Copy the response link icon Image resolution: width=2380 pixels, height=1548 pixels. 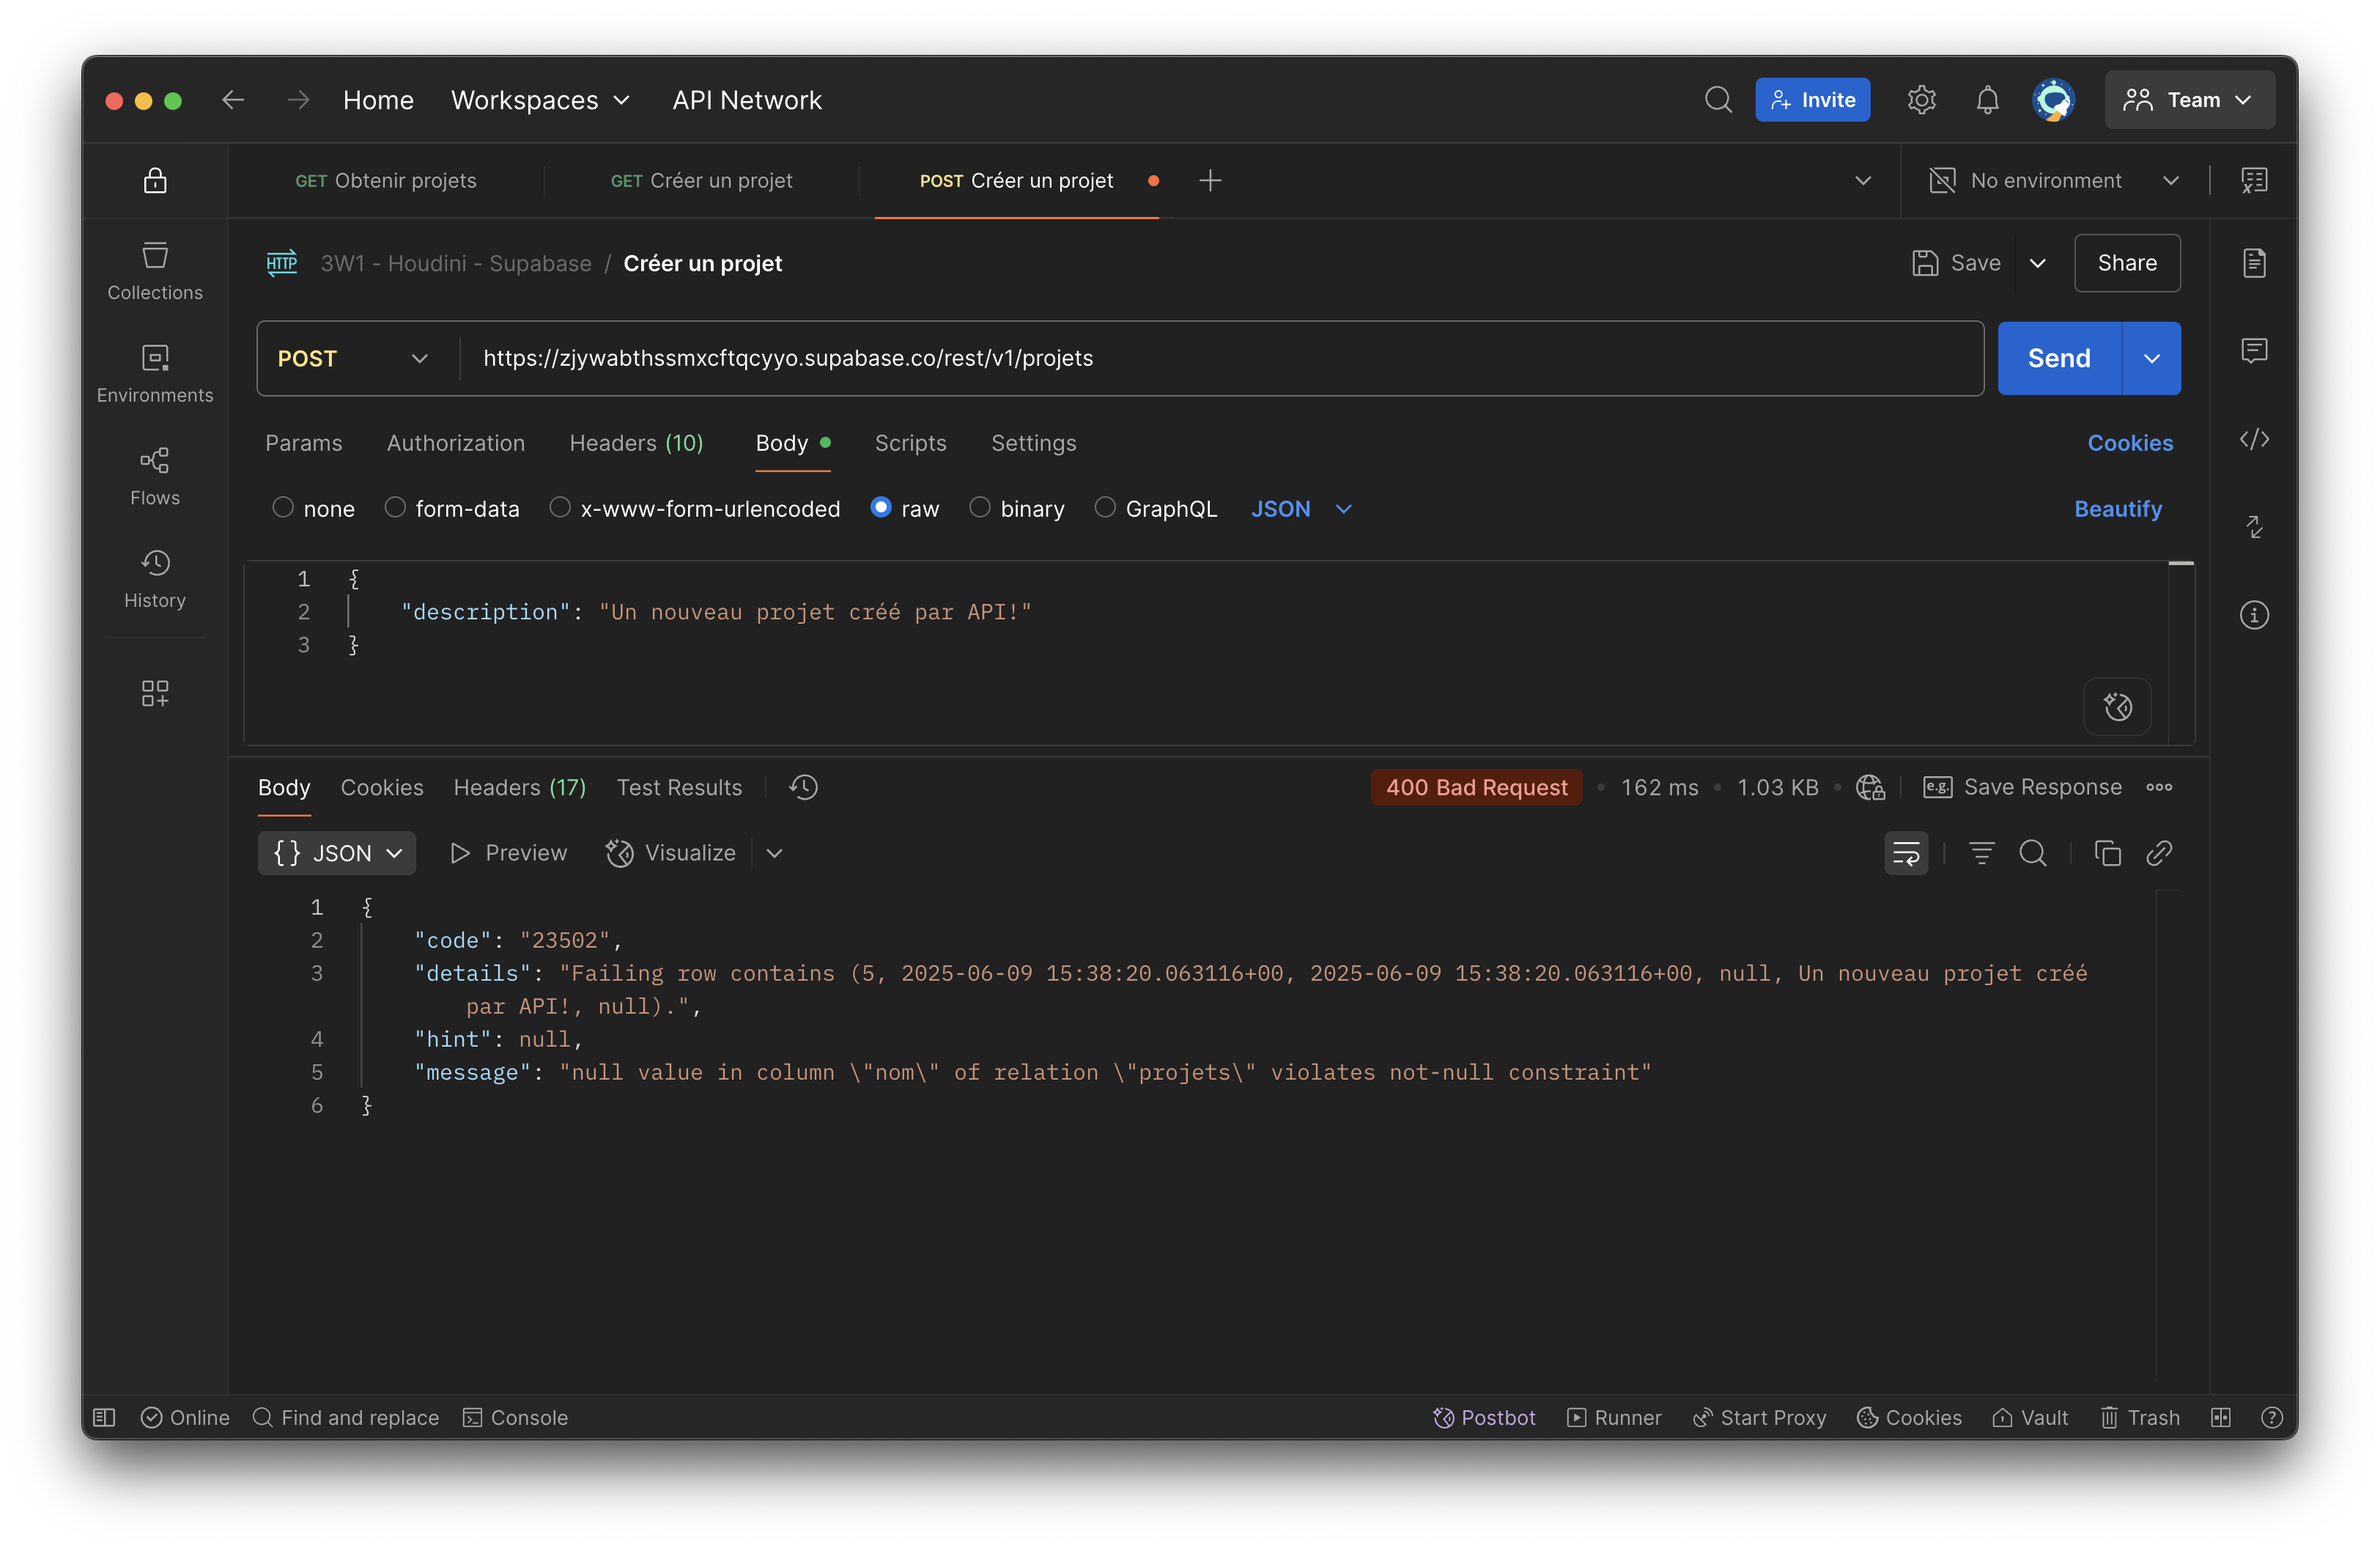point(2159,853)
